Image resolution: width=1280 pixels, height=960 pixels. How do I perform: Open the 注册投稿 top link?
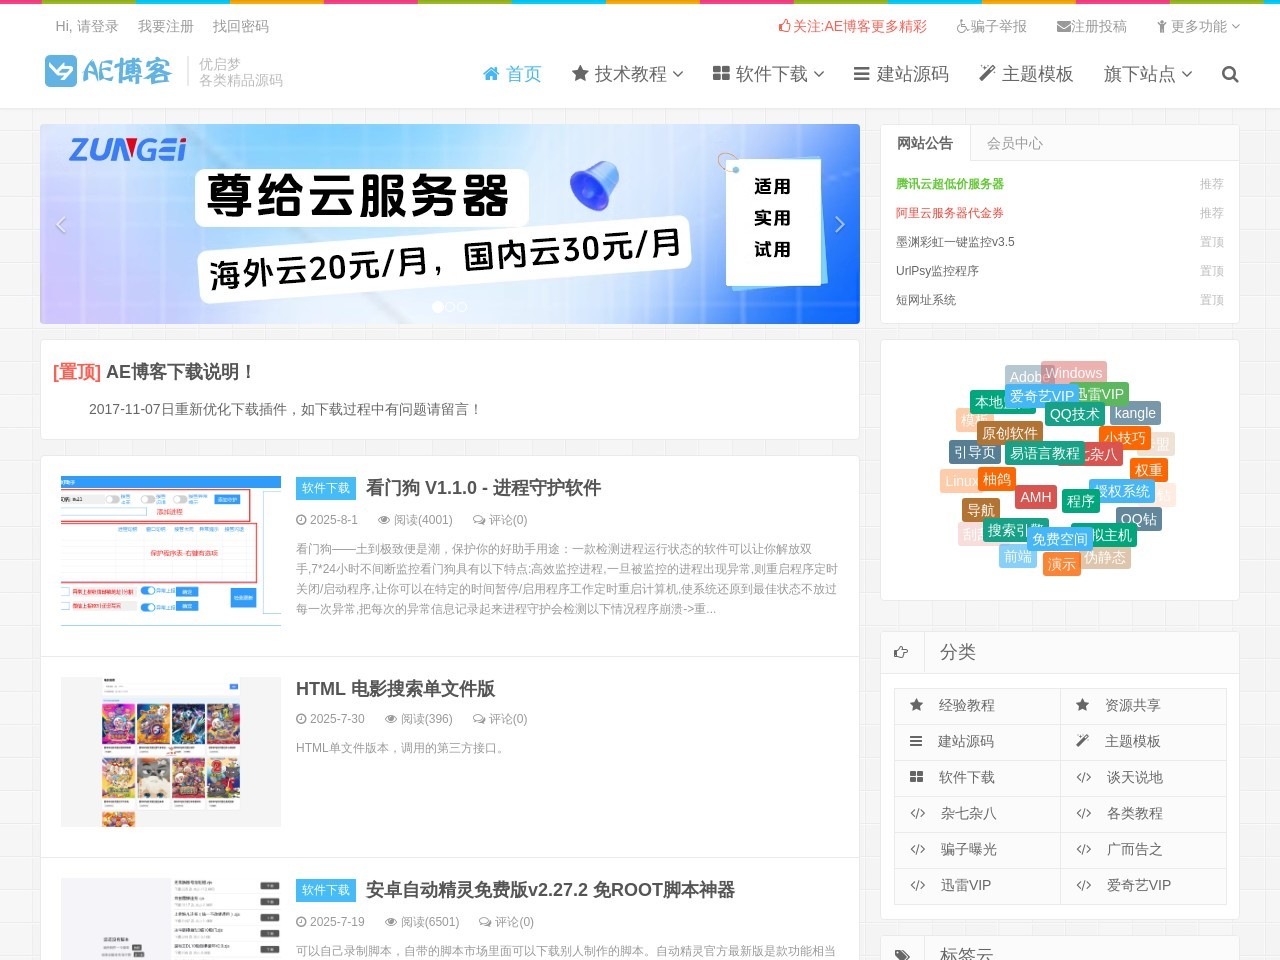[x=1091, y=26]
